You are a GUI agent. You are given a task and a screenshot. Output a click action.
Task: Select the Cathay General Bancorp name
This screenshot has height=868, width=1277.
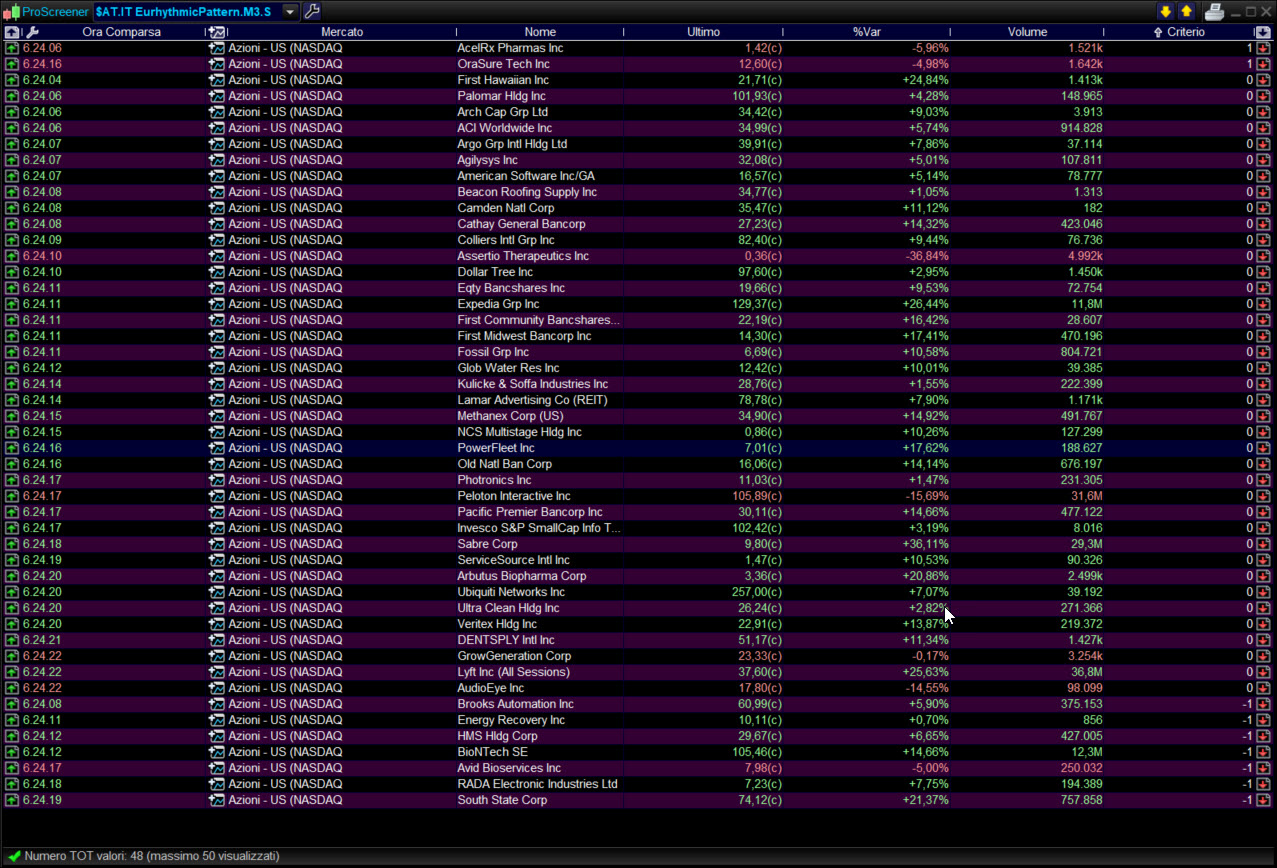[522, 224]
